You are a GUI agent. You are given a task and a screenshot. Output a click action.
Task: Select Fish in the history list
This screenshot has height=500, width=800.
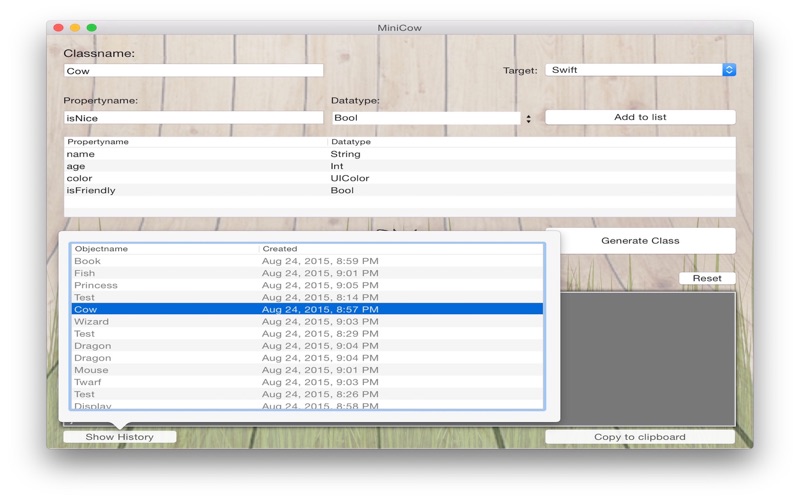307,273
